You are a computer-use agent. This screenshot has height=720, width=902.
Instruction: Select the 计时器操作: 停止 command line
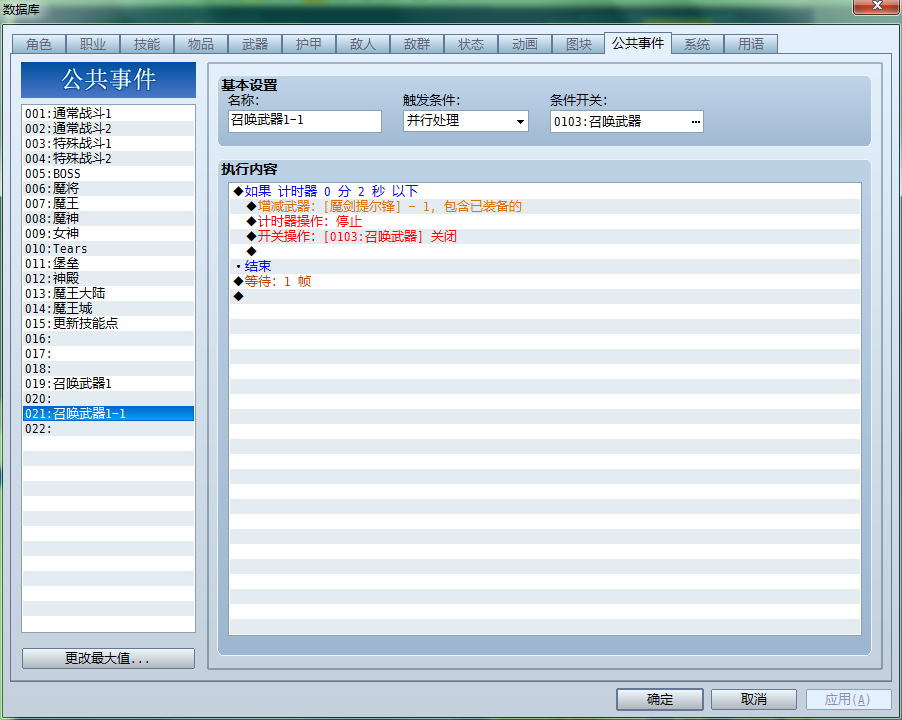[545, 221]
